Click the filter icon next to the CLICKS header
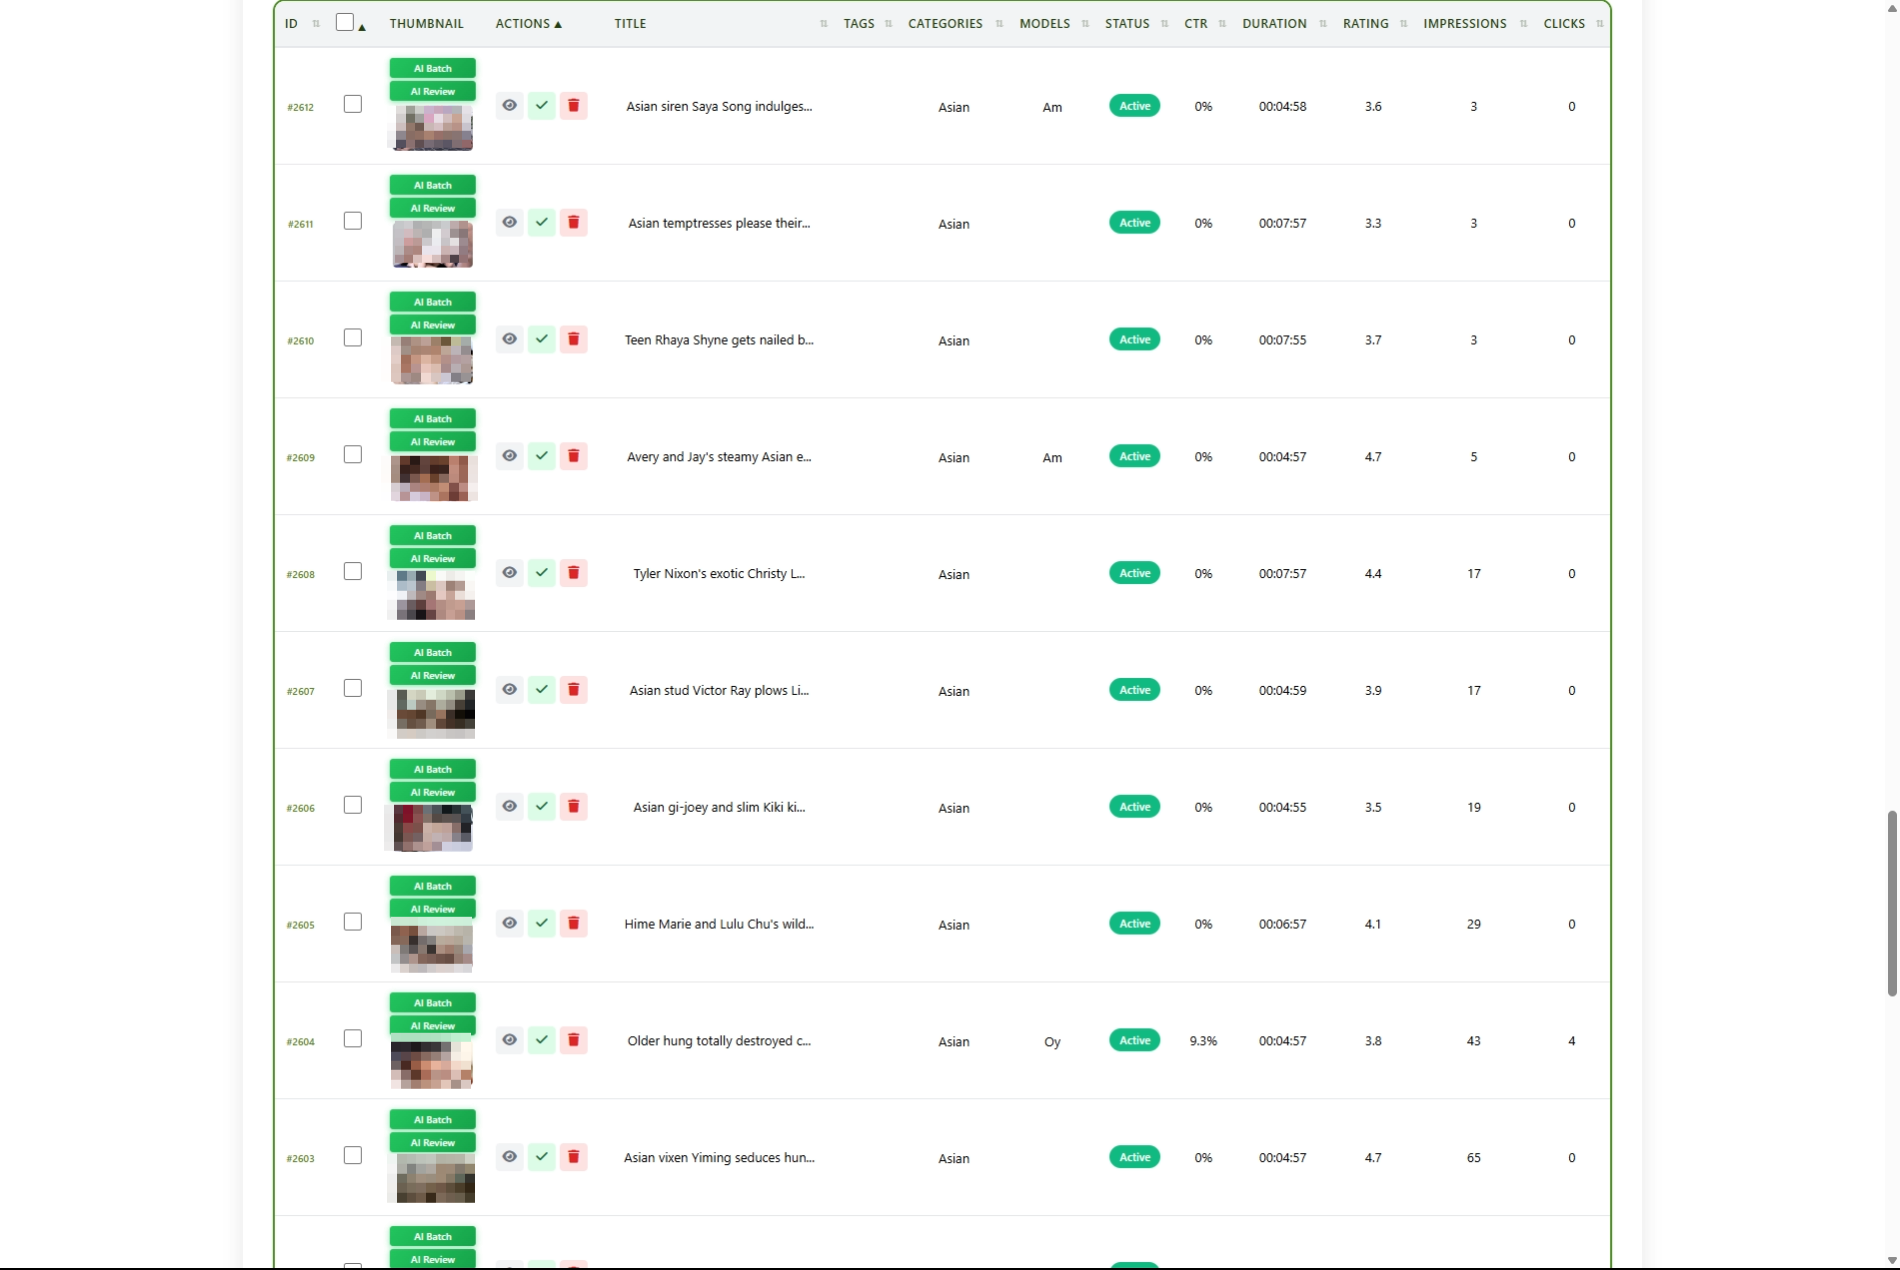Image resolution: width=1900 pixels, height=1270 pixels. click(x=1598, y=23)
